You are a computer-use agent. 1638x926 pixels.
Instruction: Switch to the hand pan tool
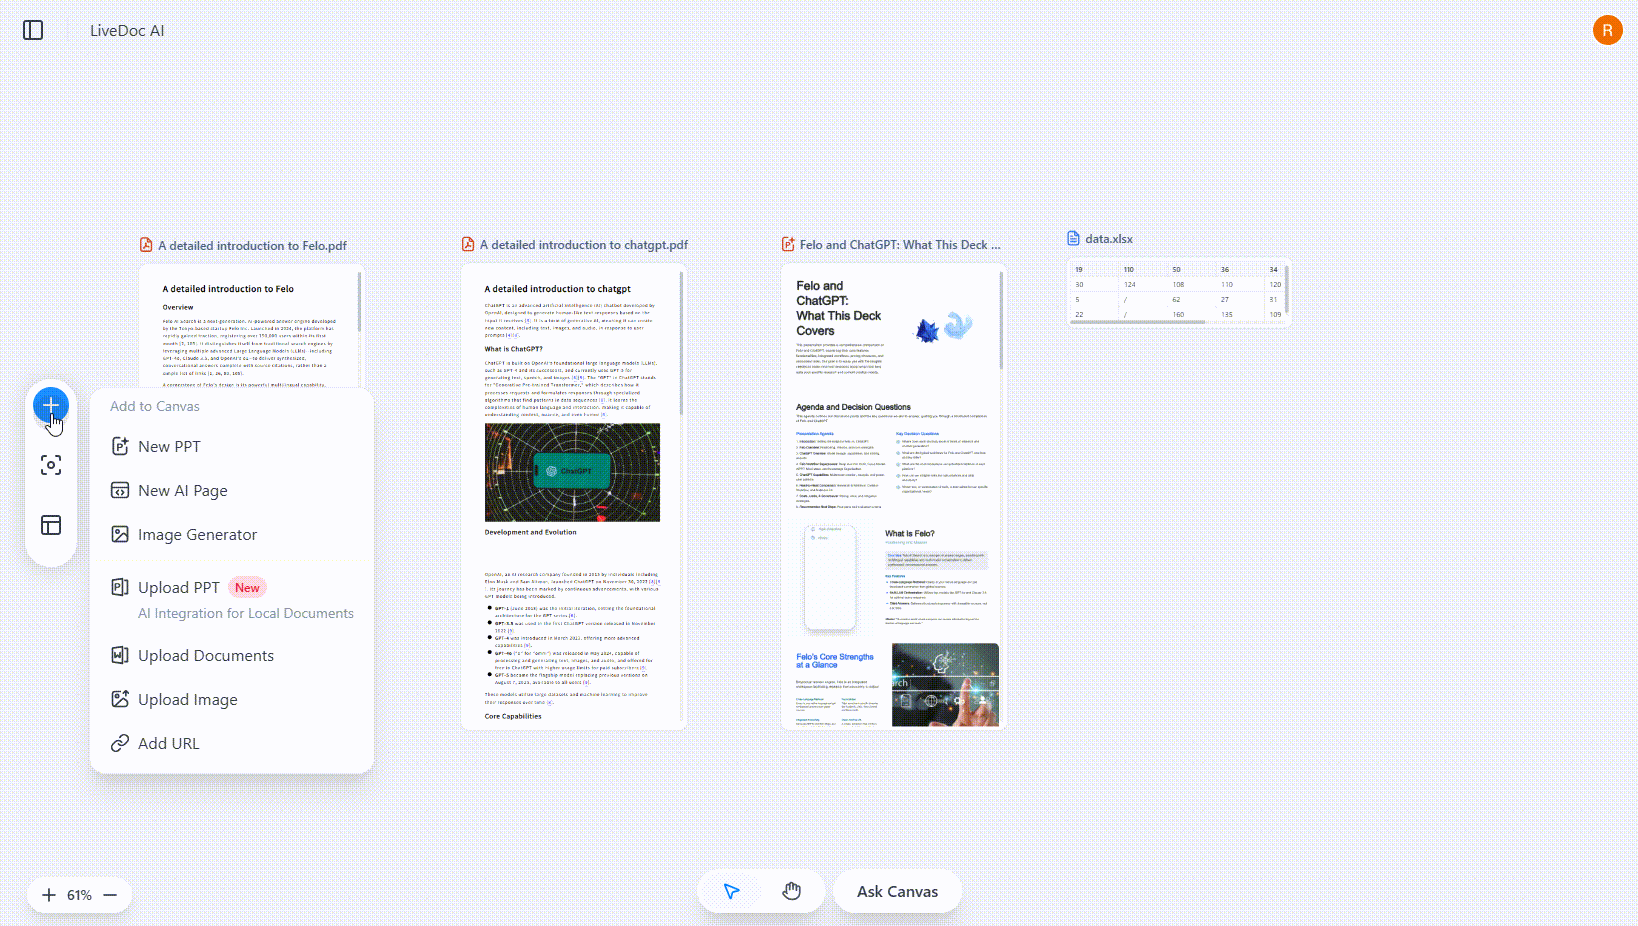[x=791, y=891]
